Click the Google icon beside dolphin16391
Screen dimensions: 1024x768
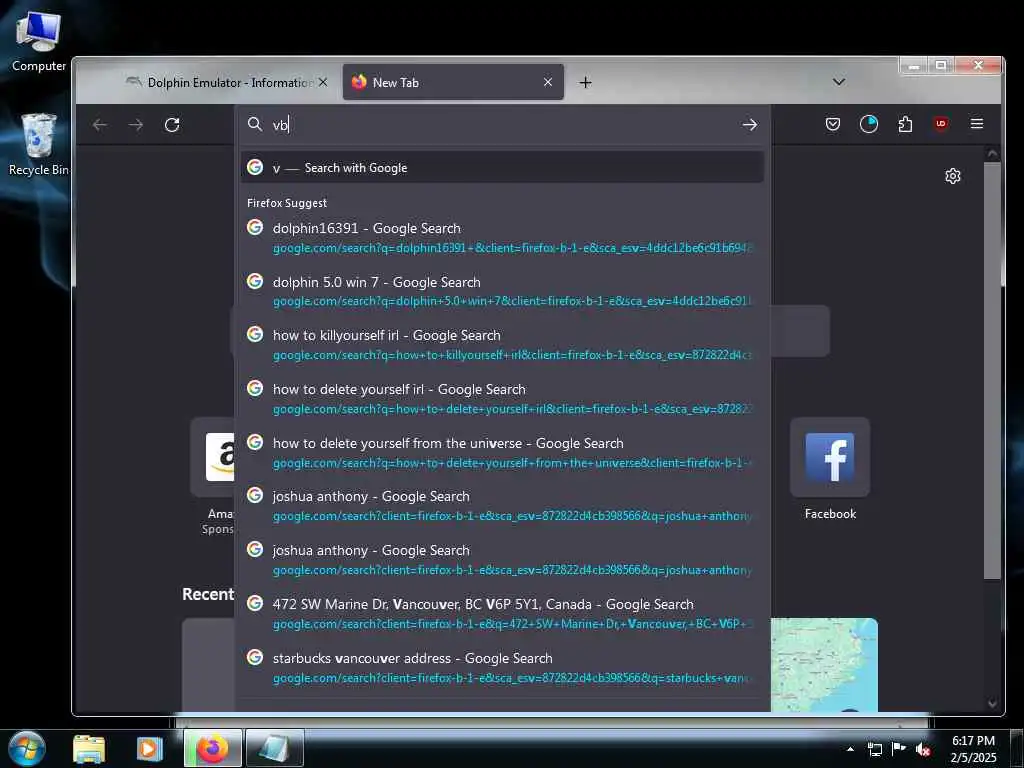click(255, 227)
